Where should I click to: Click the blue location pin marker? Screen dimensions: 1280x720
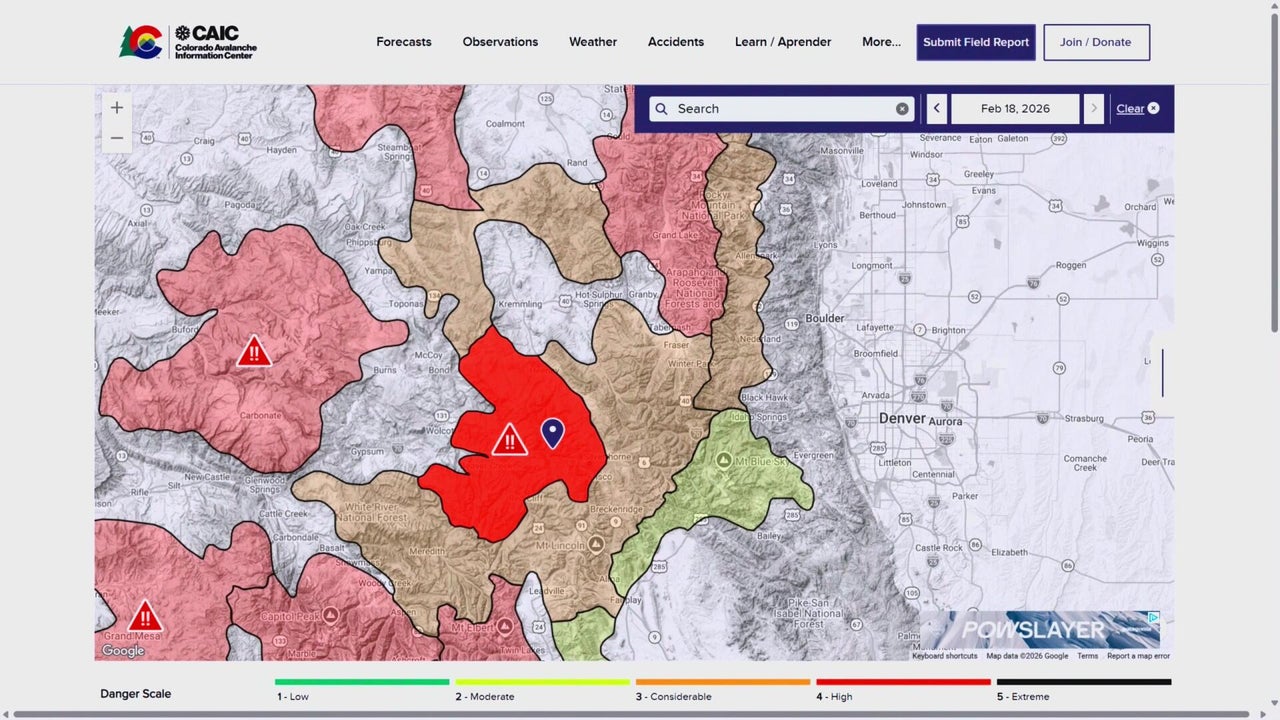tap(552, 432)
